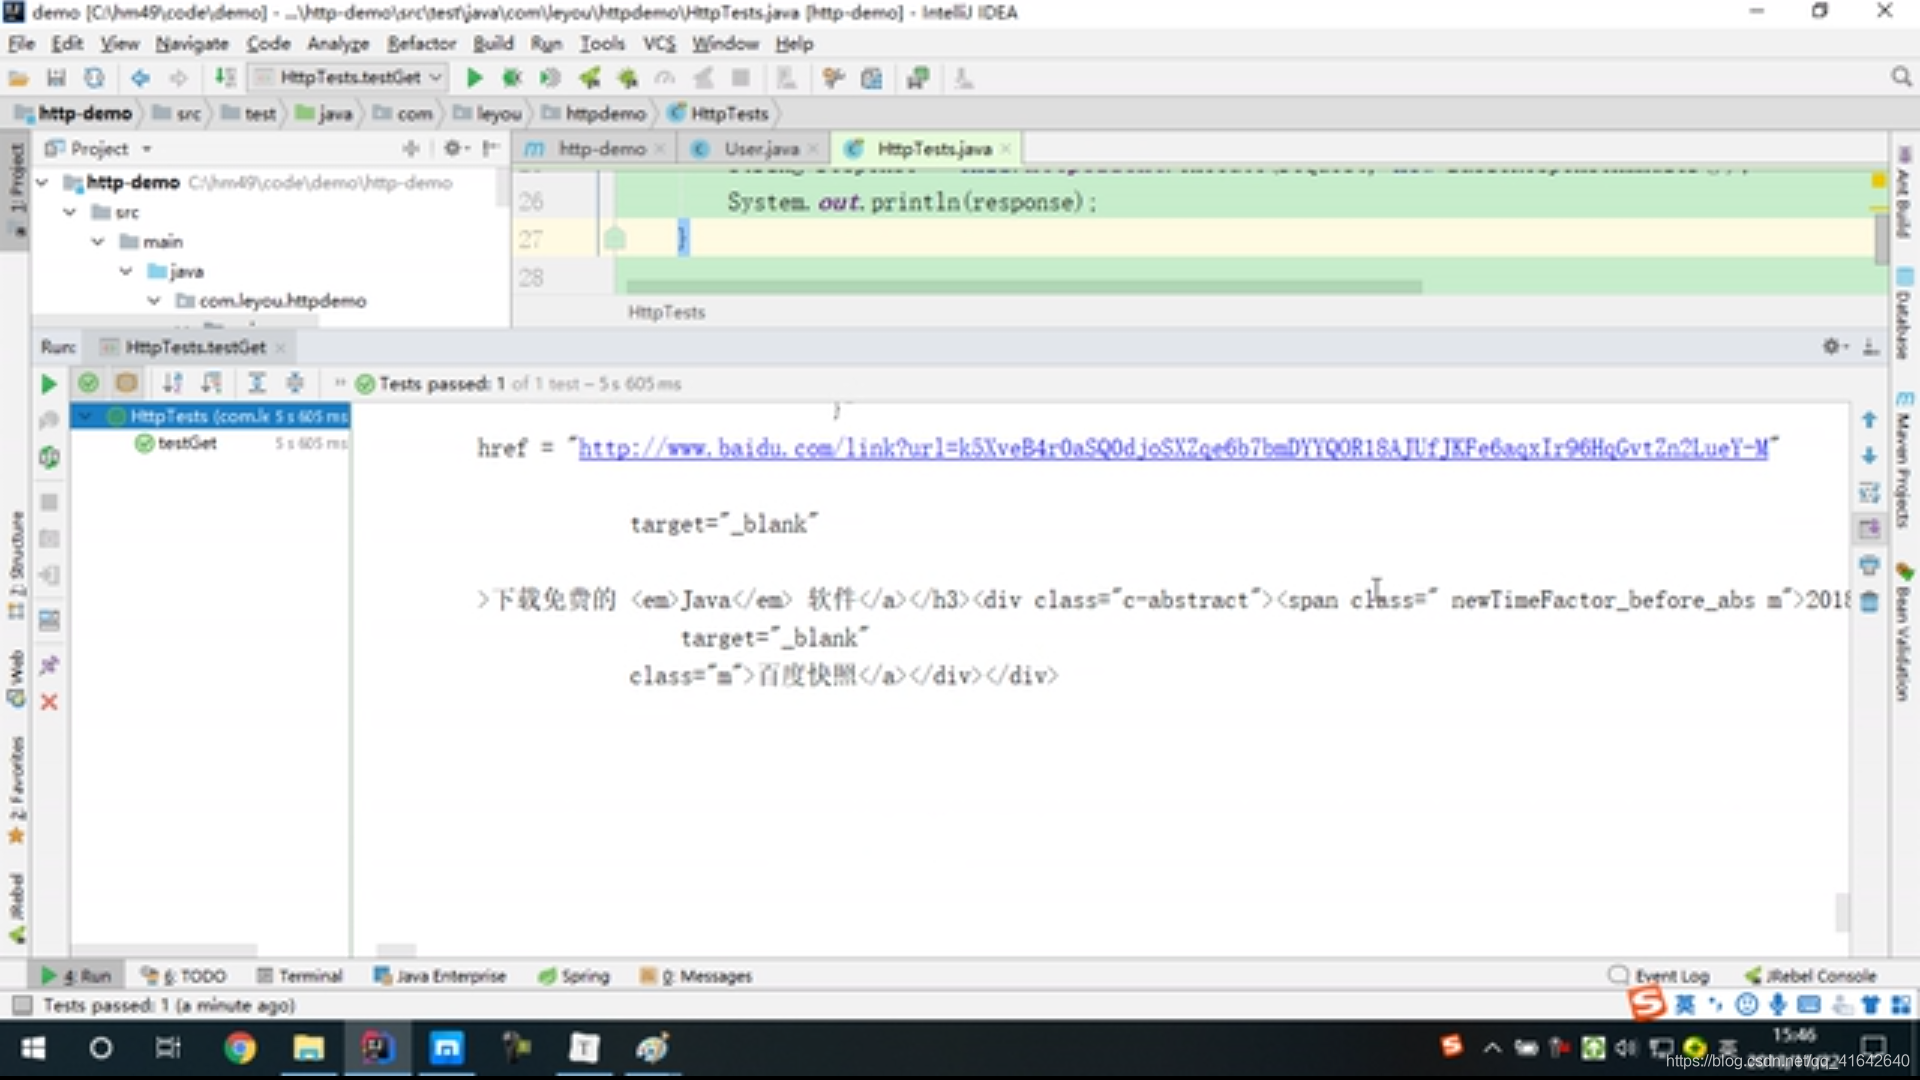Open the baidu.com link in console output

pos(1173,448)
